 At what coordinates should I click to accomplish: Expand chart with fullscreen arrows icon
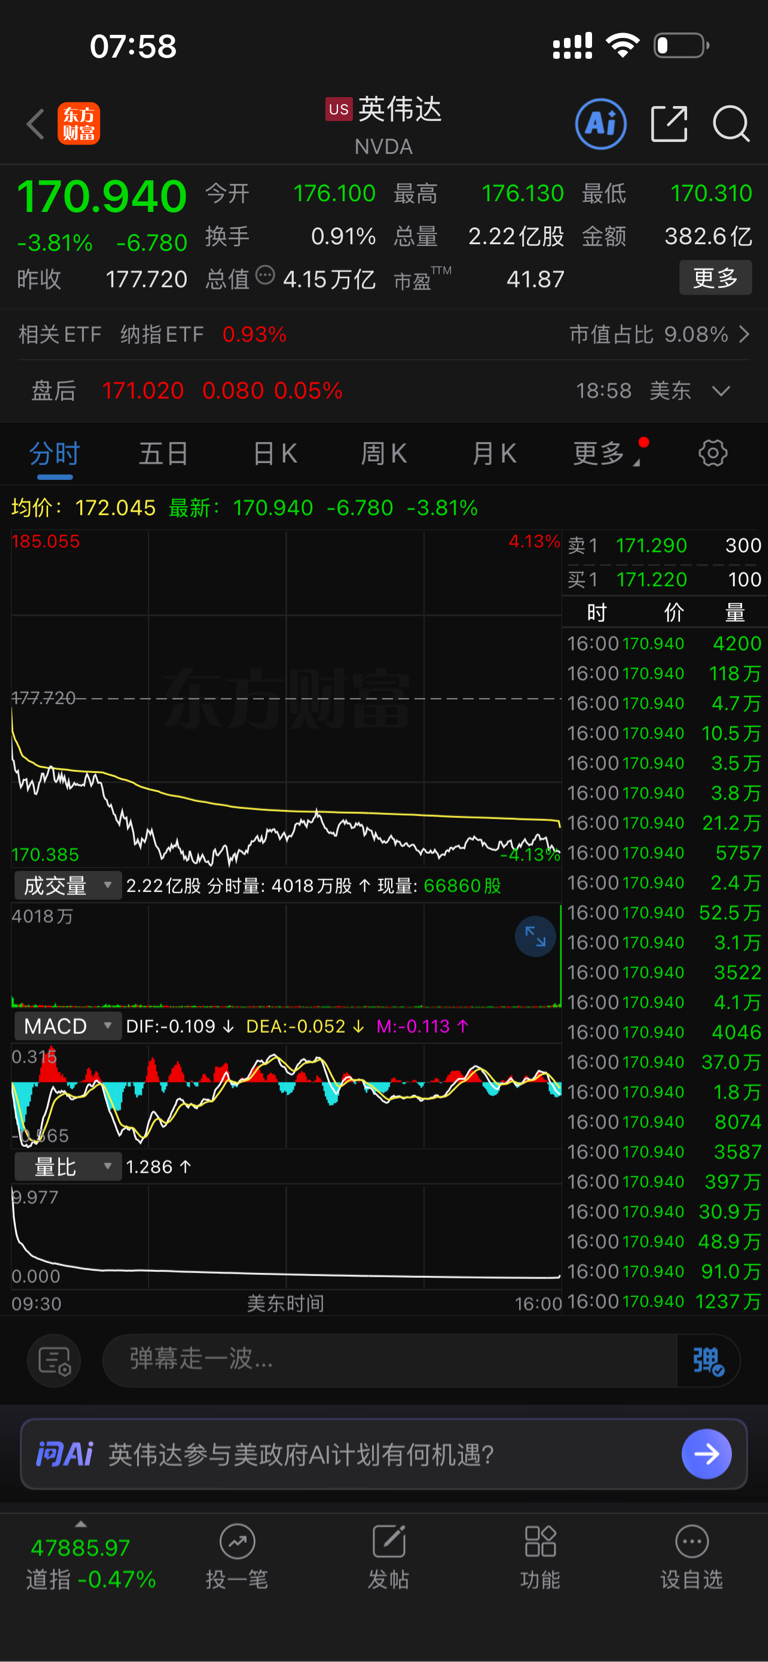[535, 937]
